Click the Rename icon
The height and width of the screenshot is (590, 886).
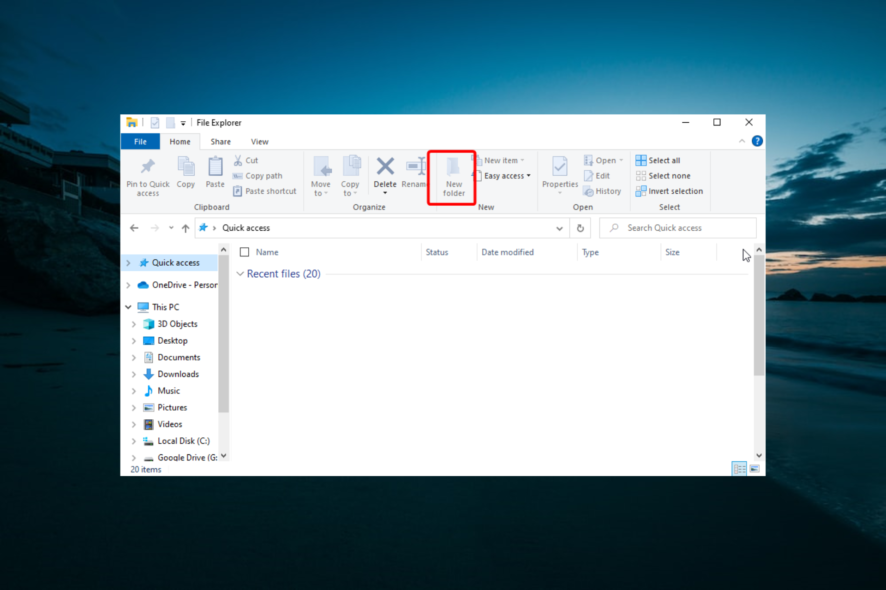coord(415,167)
